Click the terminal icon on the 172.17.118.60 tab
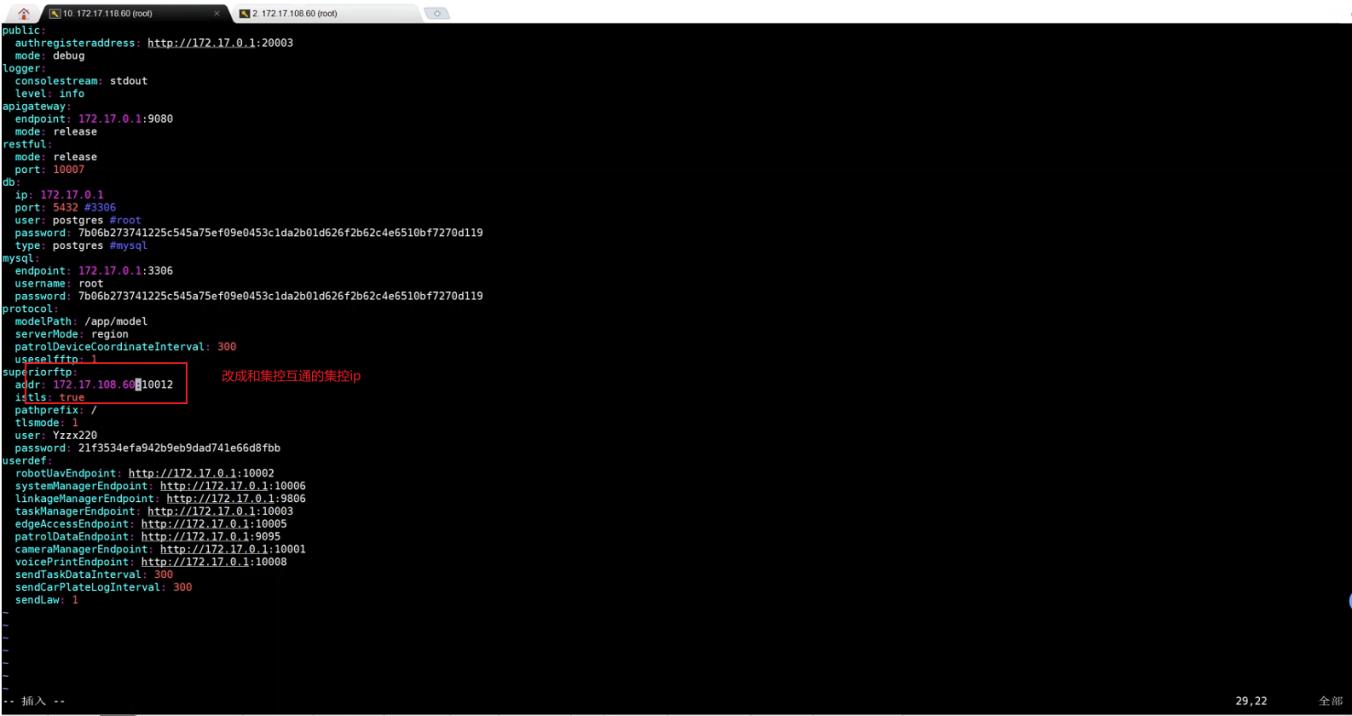Image resolution: width=1352 pixels, height=716 pixels. pos(55,14)
